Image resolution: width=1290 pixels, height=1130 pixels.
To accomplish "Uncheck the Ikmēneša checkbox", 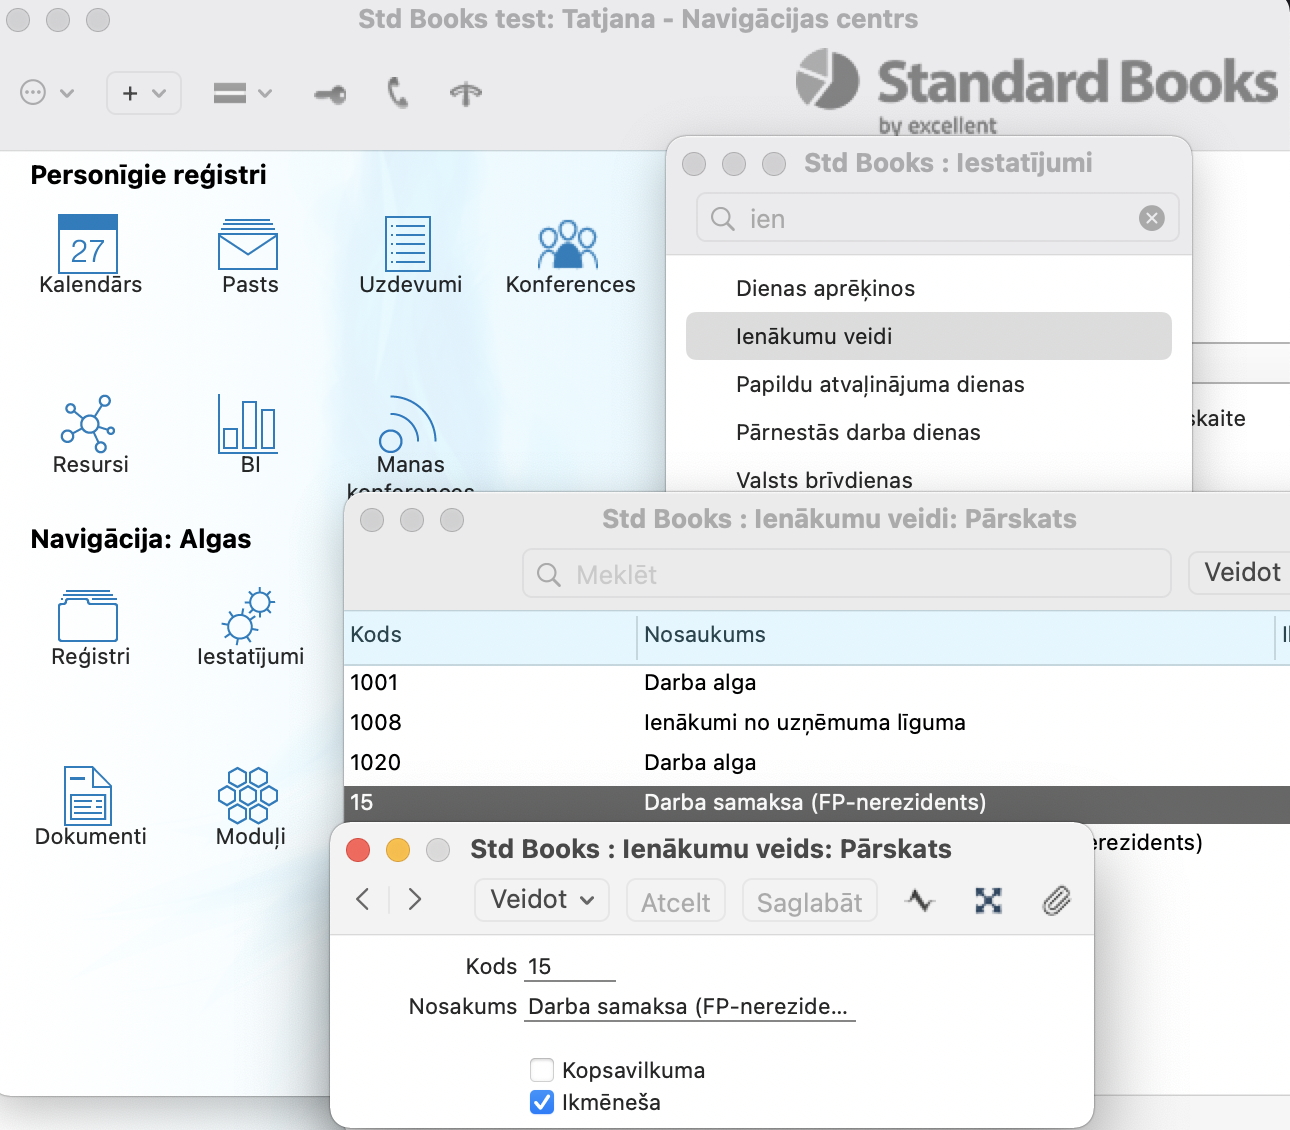I will [x=542, y=1102].
